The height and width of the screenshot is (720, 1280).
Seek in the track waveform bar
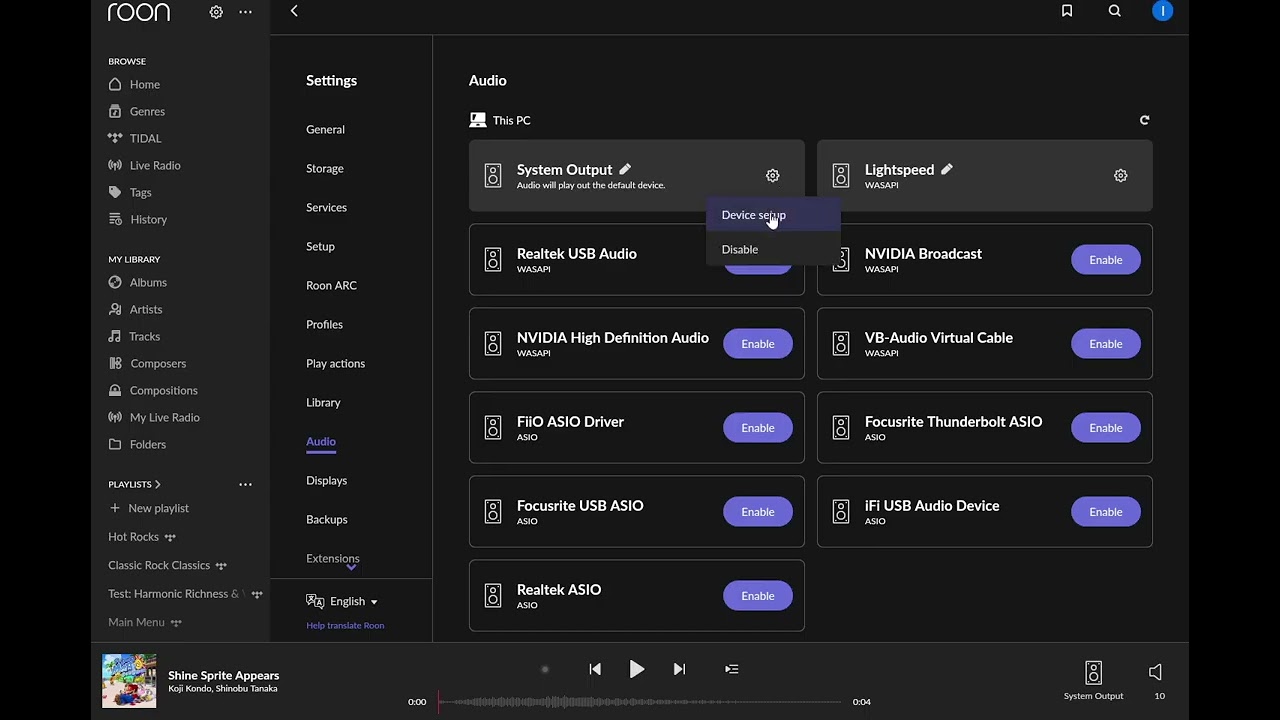point(640,702)
